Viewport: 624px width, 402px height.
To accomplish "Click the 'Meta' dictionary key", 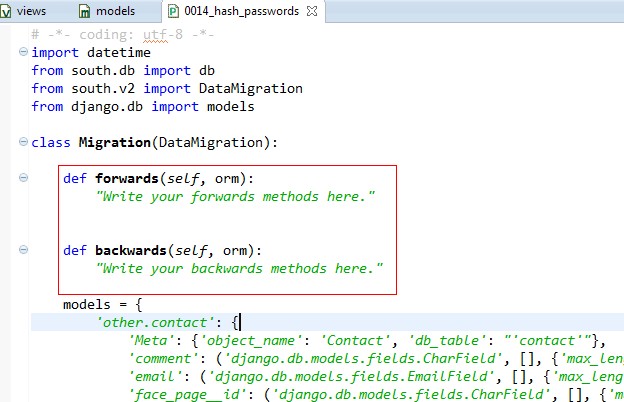I will pyautogui.click(x=152, y=341).
